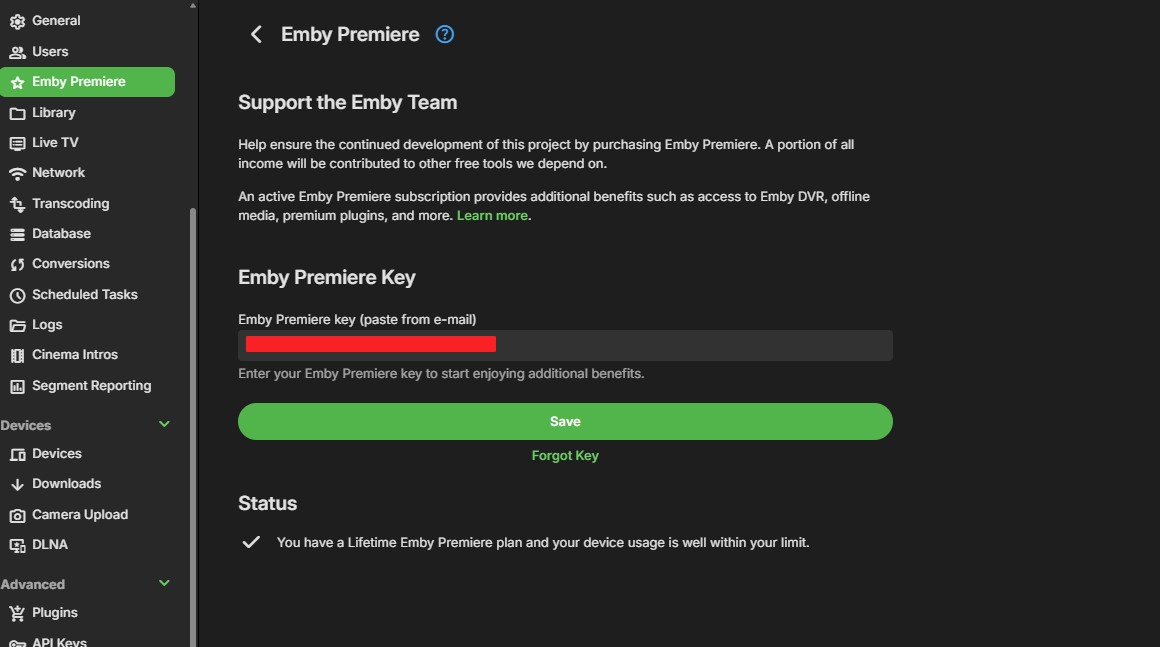Open the blue help question mark icon
This screenshot has height=647, width=1160.
445,35
